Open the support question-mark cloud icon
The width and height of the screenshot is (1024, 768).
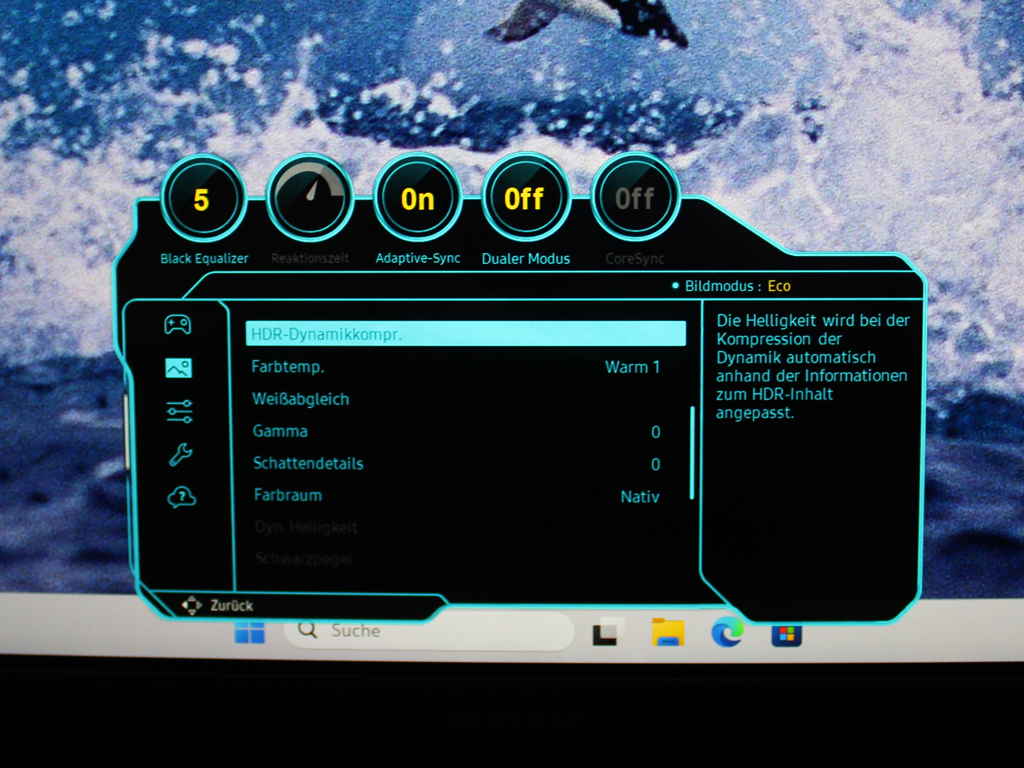[182, 498]
